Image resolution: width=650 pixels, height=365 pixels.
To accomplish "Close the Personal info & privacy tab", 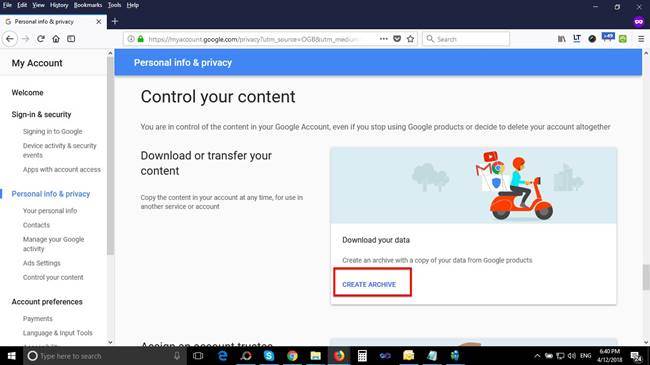I will [x=99, y=22].
